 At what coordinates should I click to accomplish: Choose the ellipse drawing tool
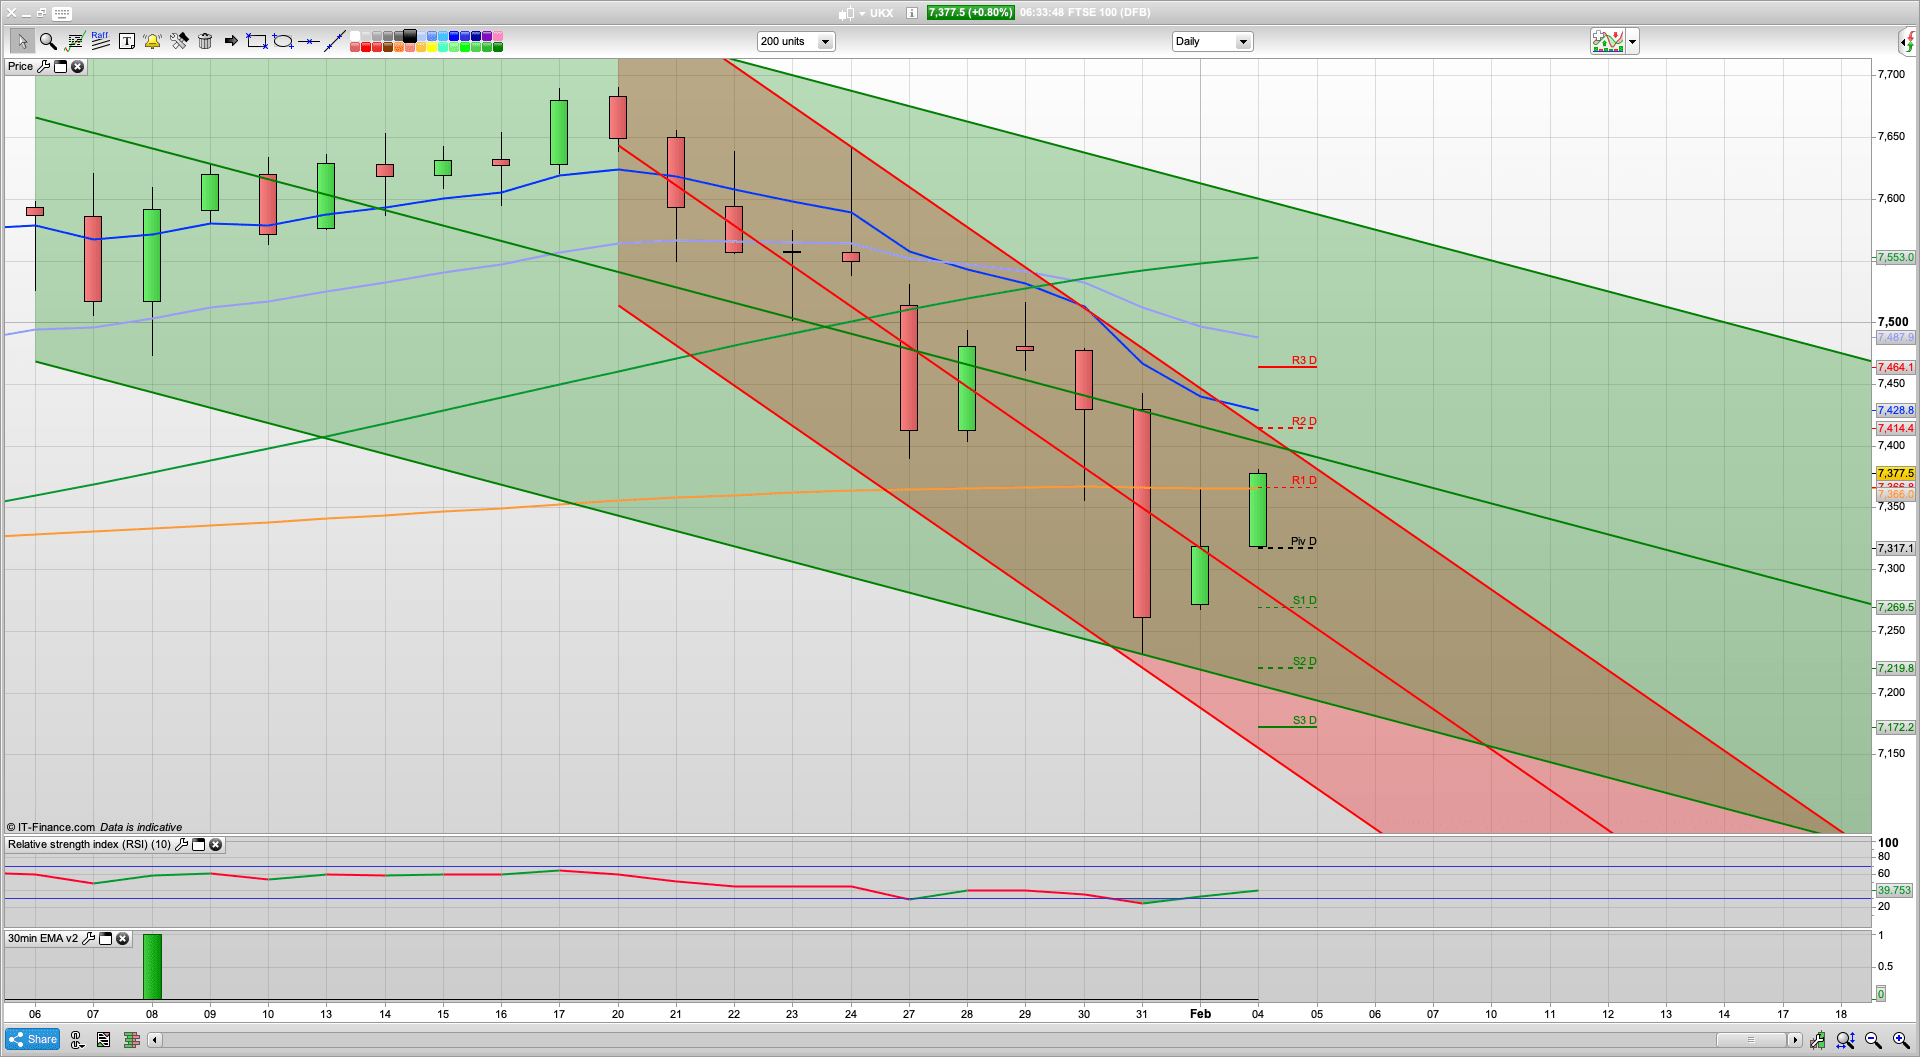tap(283, 41)
